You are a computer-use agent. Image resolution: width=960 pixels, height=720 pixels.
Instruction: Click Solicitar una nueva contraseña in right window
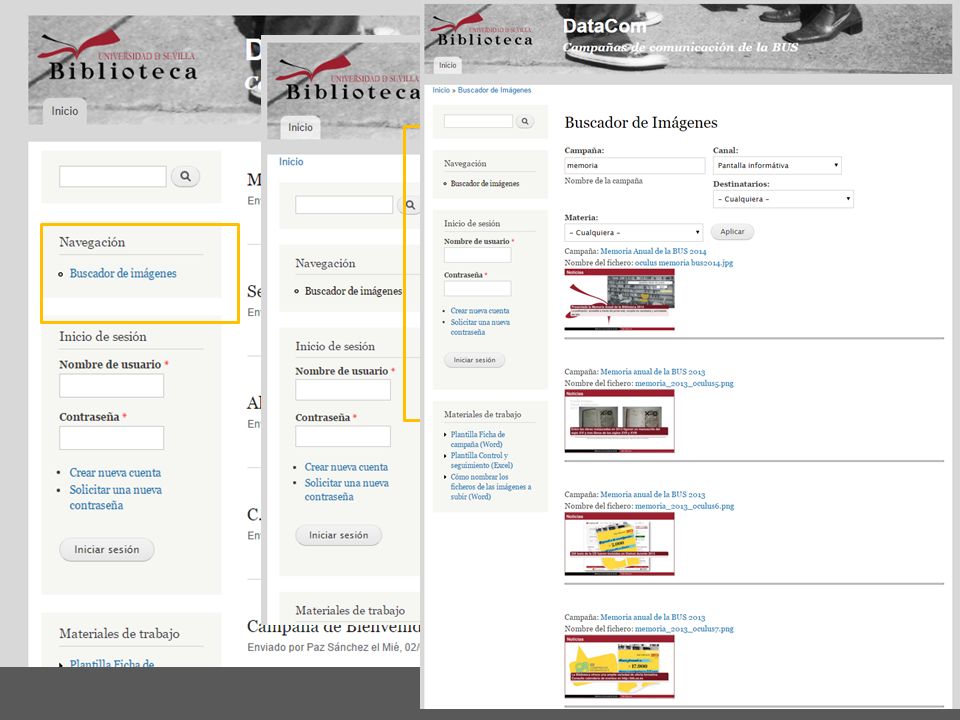(x=480, y=327)
